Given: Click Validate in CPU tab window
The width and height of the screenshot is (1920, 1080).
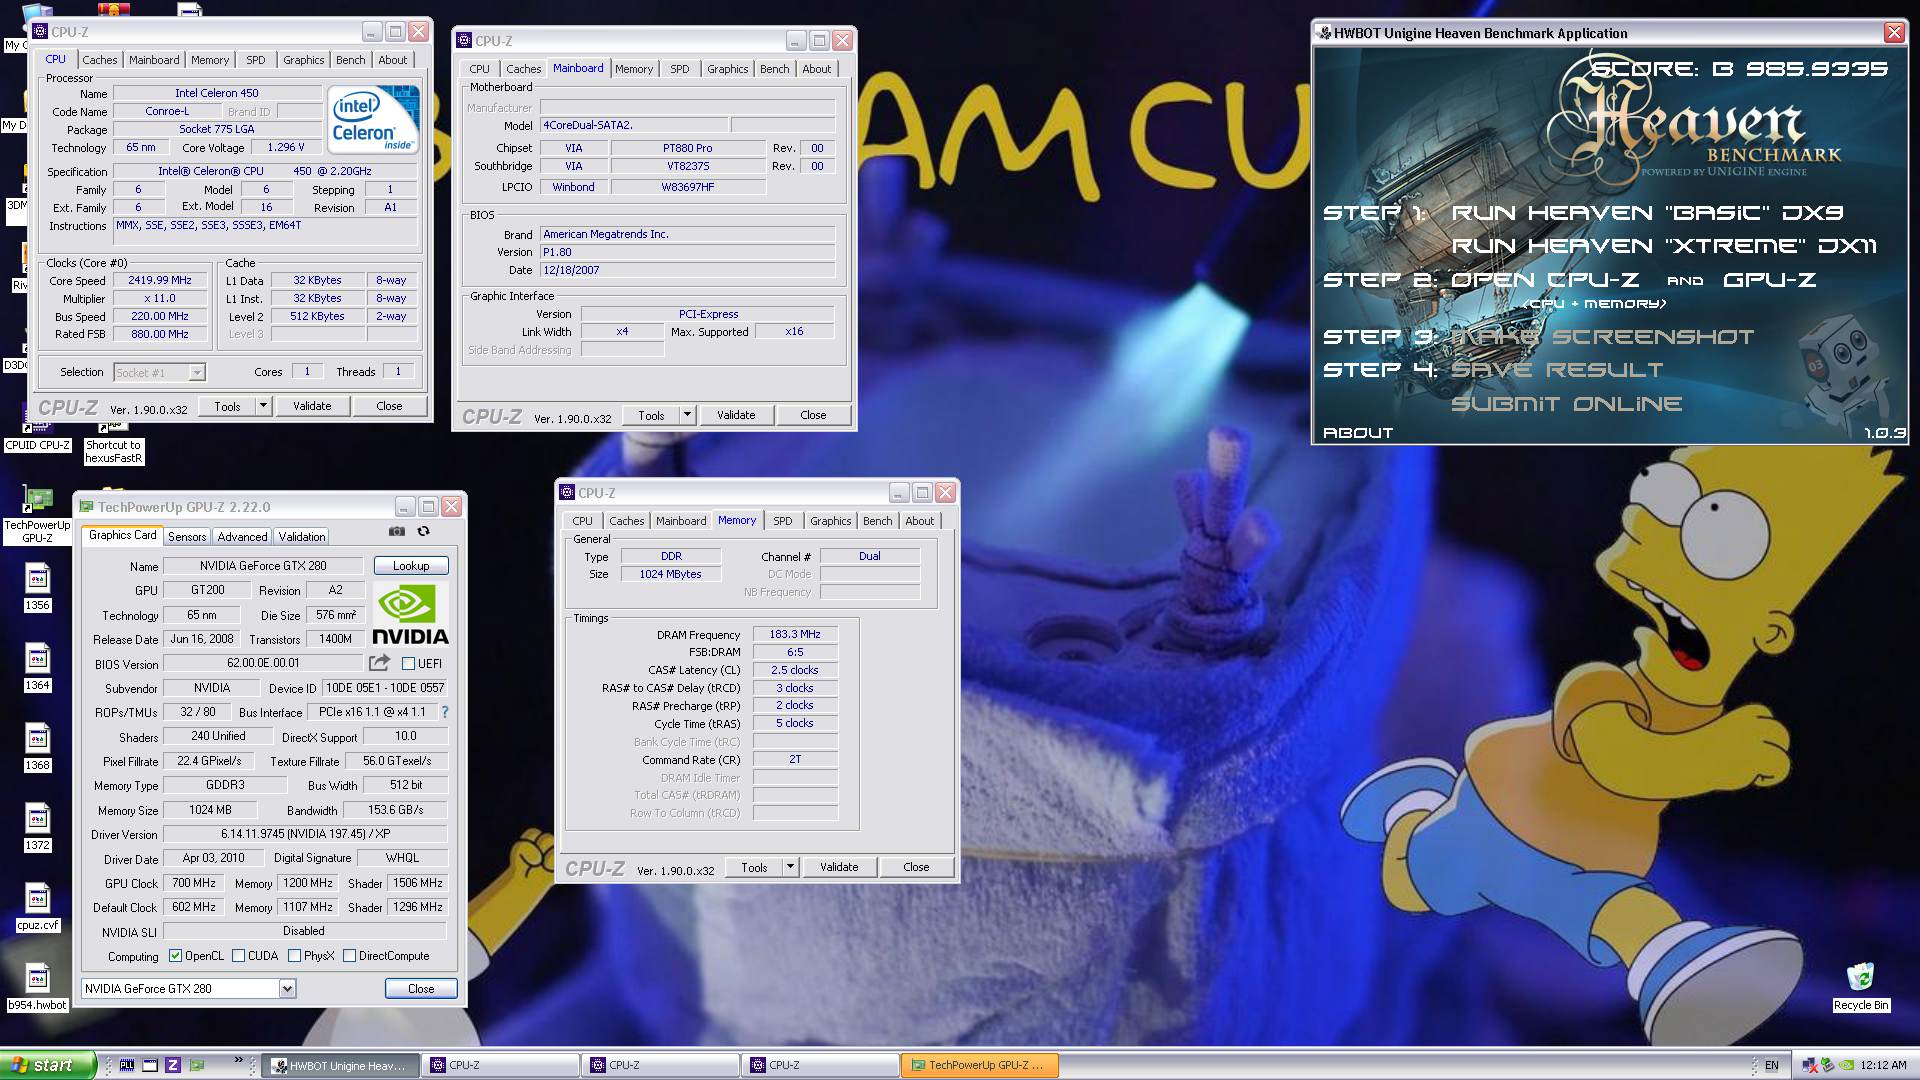Looking at the screenshot, I should [312, 406].
